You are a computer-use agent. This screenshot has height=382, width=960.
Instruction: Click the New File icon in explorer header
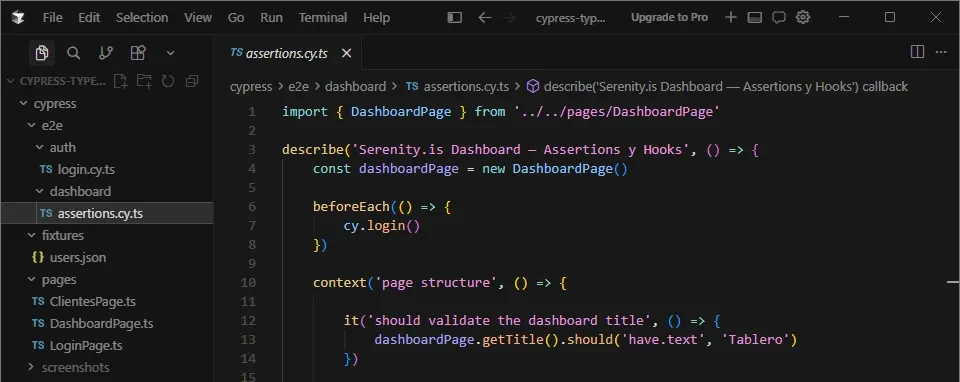[x=121, y=81]
